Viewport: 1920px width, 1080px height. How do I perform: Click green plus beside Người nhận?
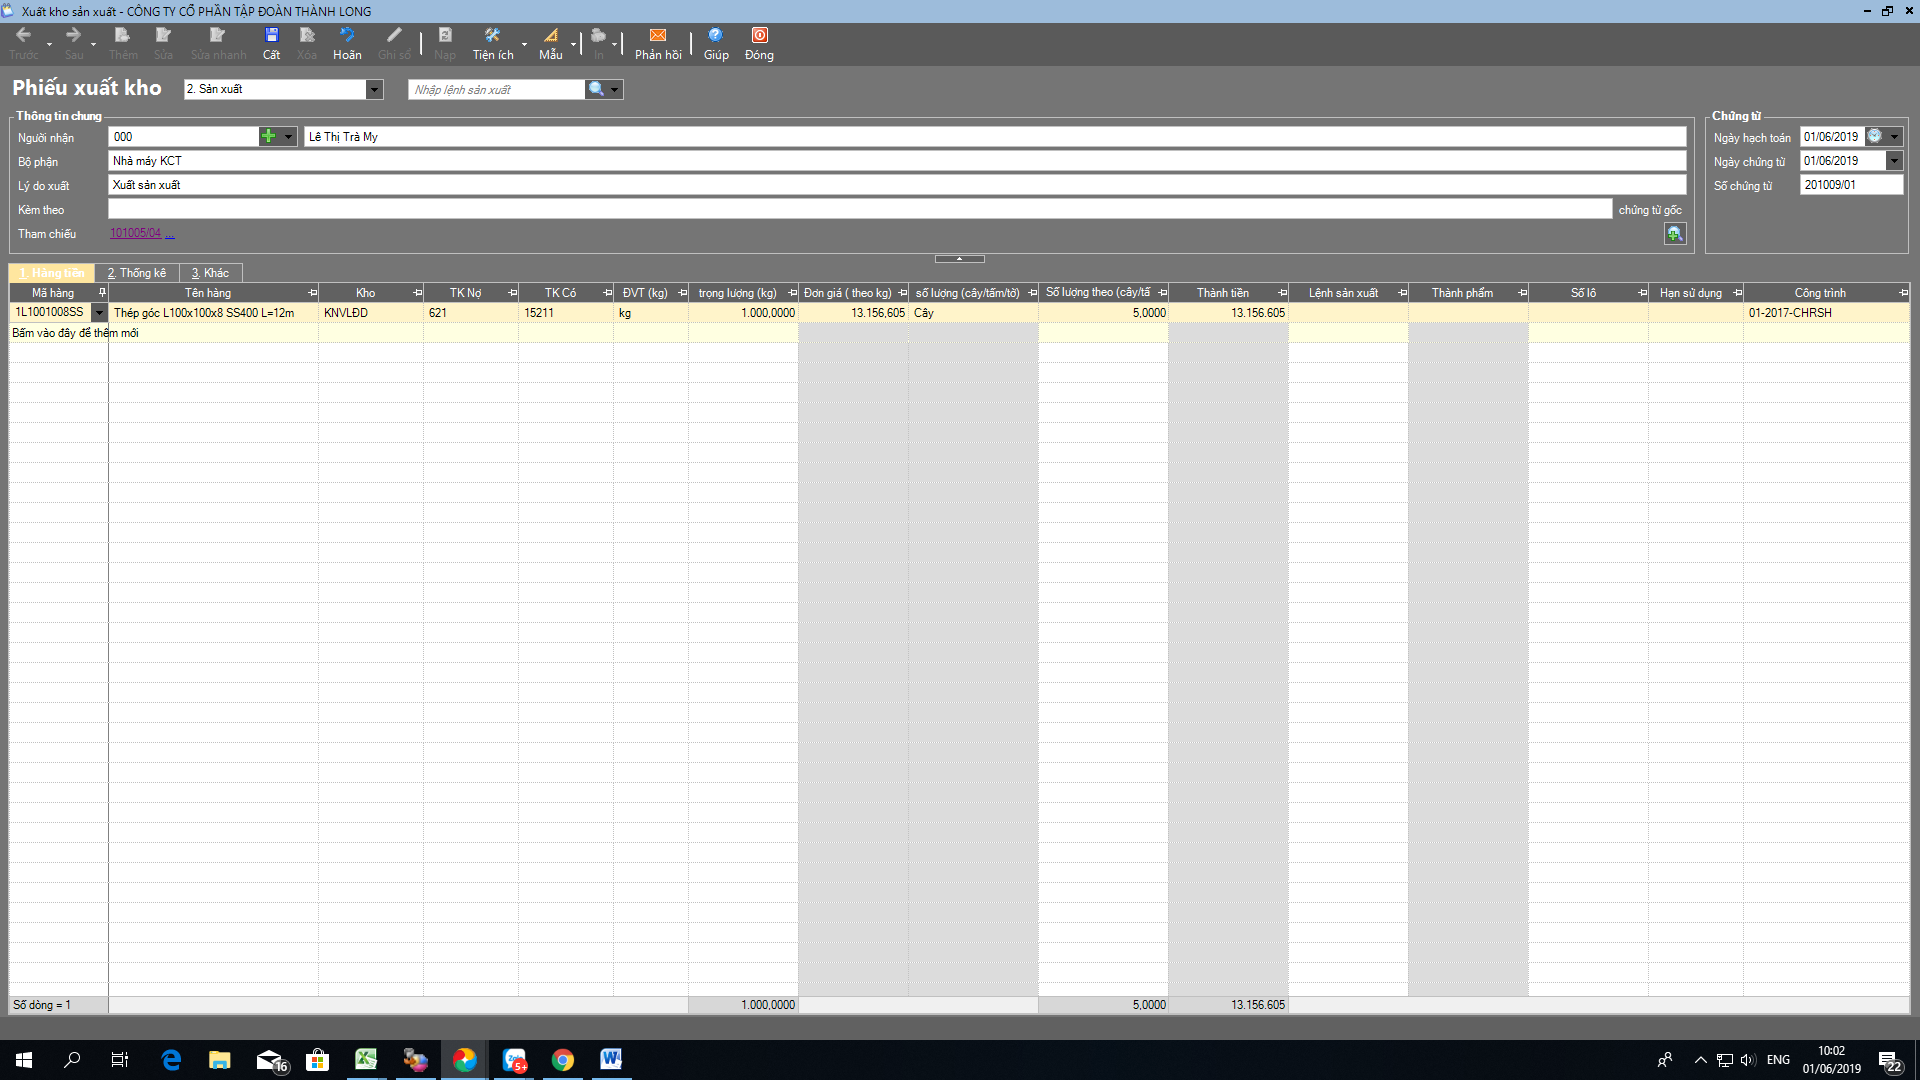[x=268, y=137]
